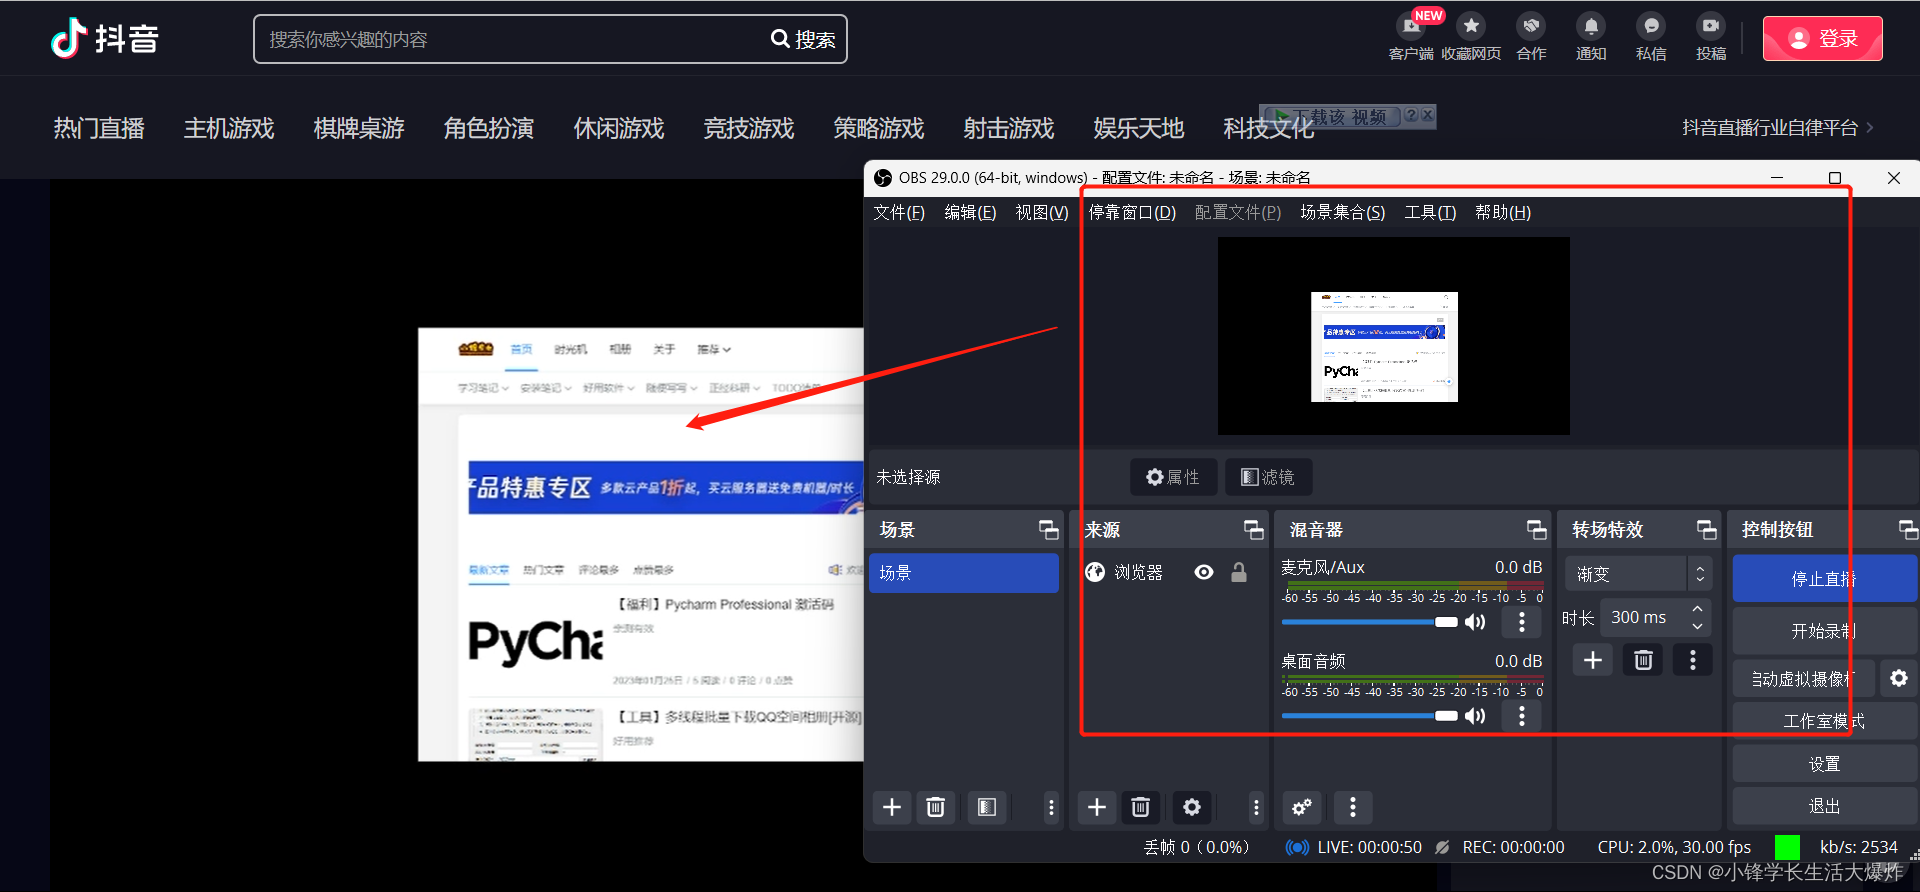Open the 属性 properties button
This screenshot has height=892, width=1920.
[1173, 477]
